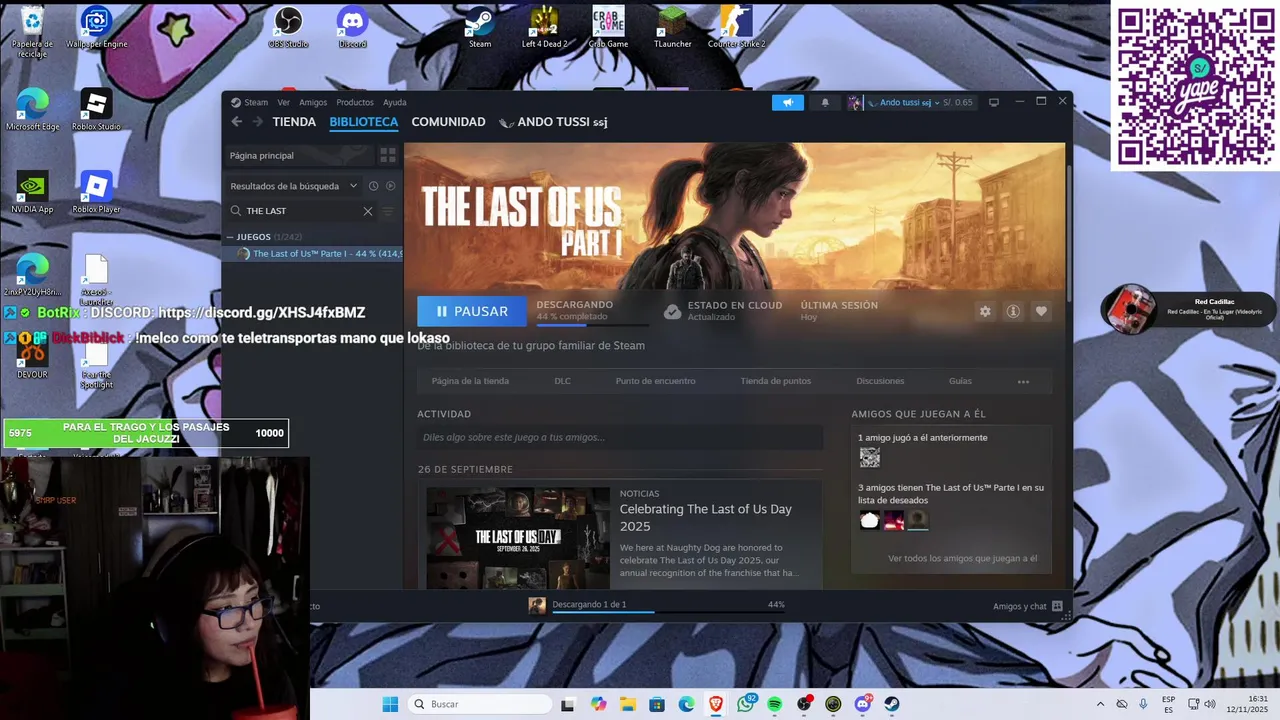The height and width of the screenshot is (720, 1280).
Task: Open the ANDO TUSSI ssj profile tab
Action: [x=553, y=122]
